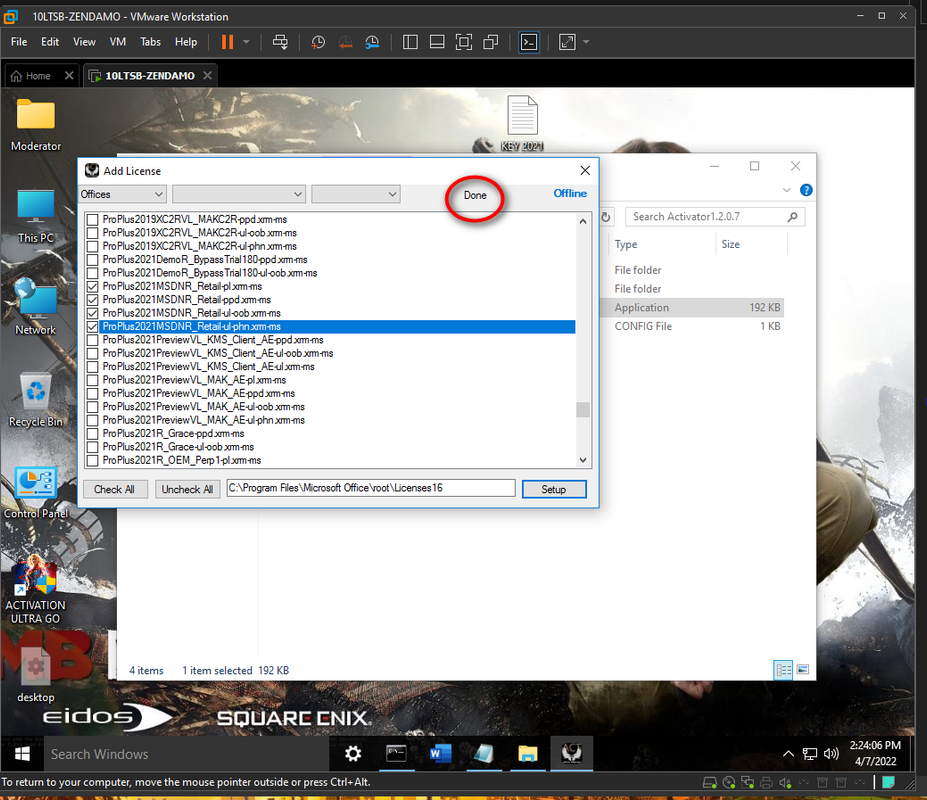Show hidden system tray icons
The image size is (927, 800).
(x=788, y=754)
